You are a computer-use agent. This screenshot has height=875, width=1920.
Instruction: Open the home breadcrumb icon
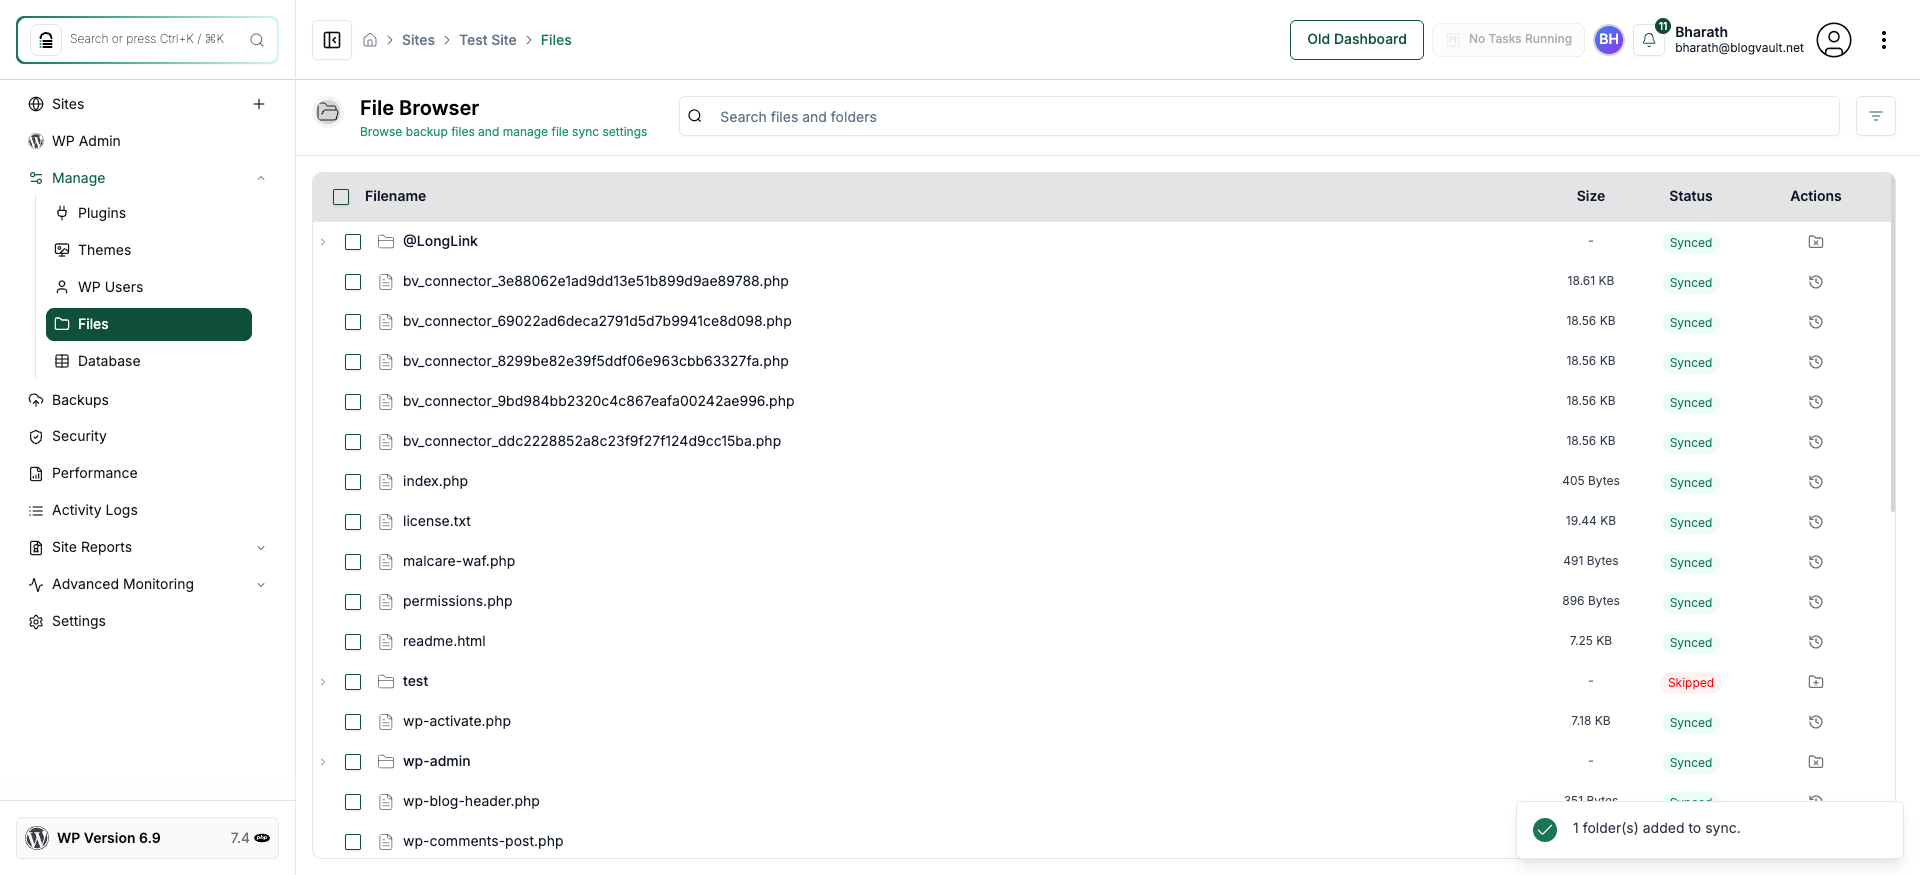(370, 40)
